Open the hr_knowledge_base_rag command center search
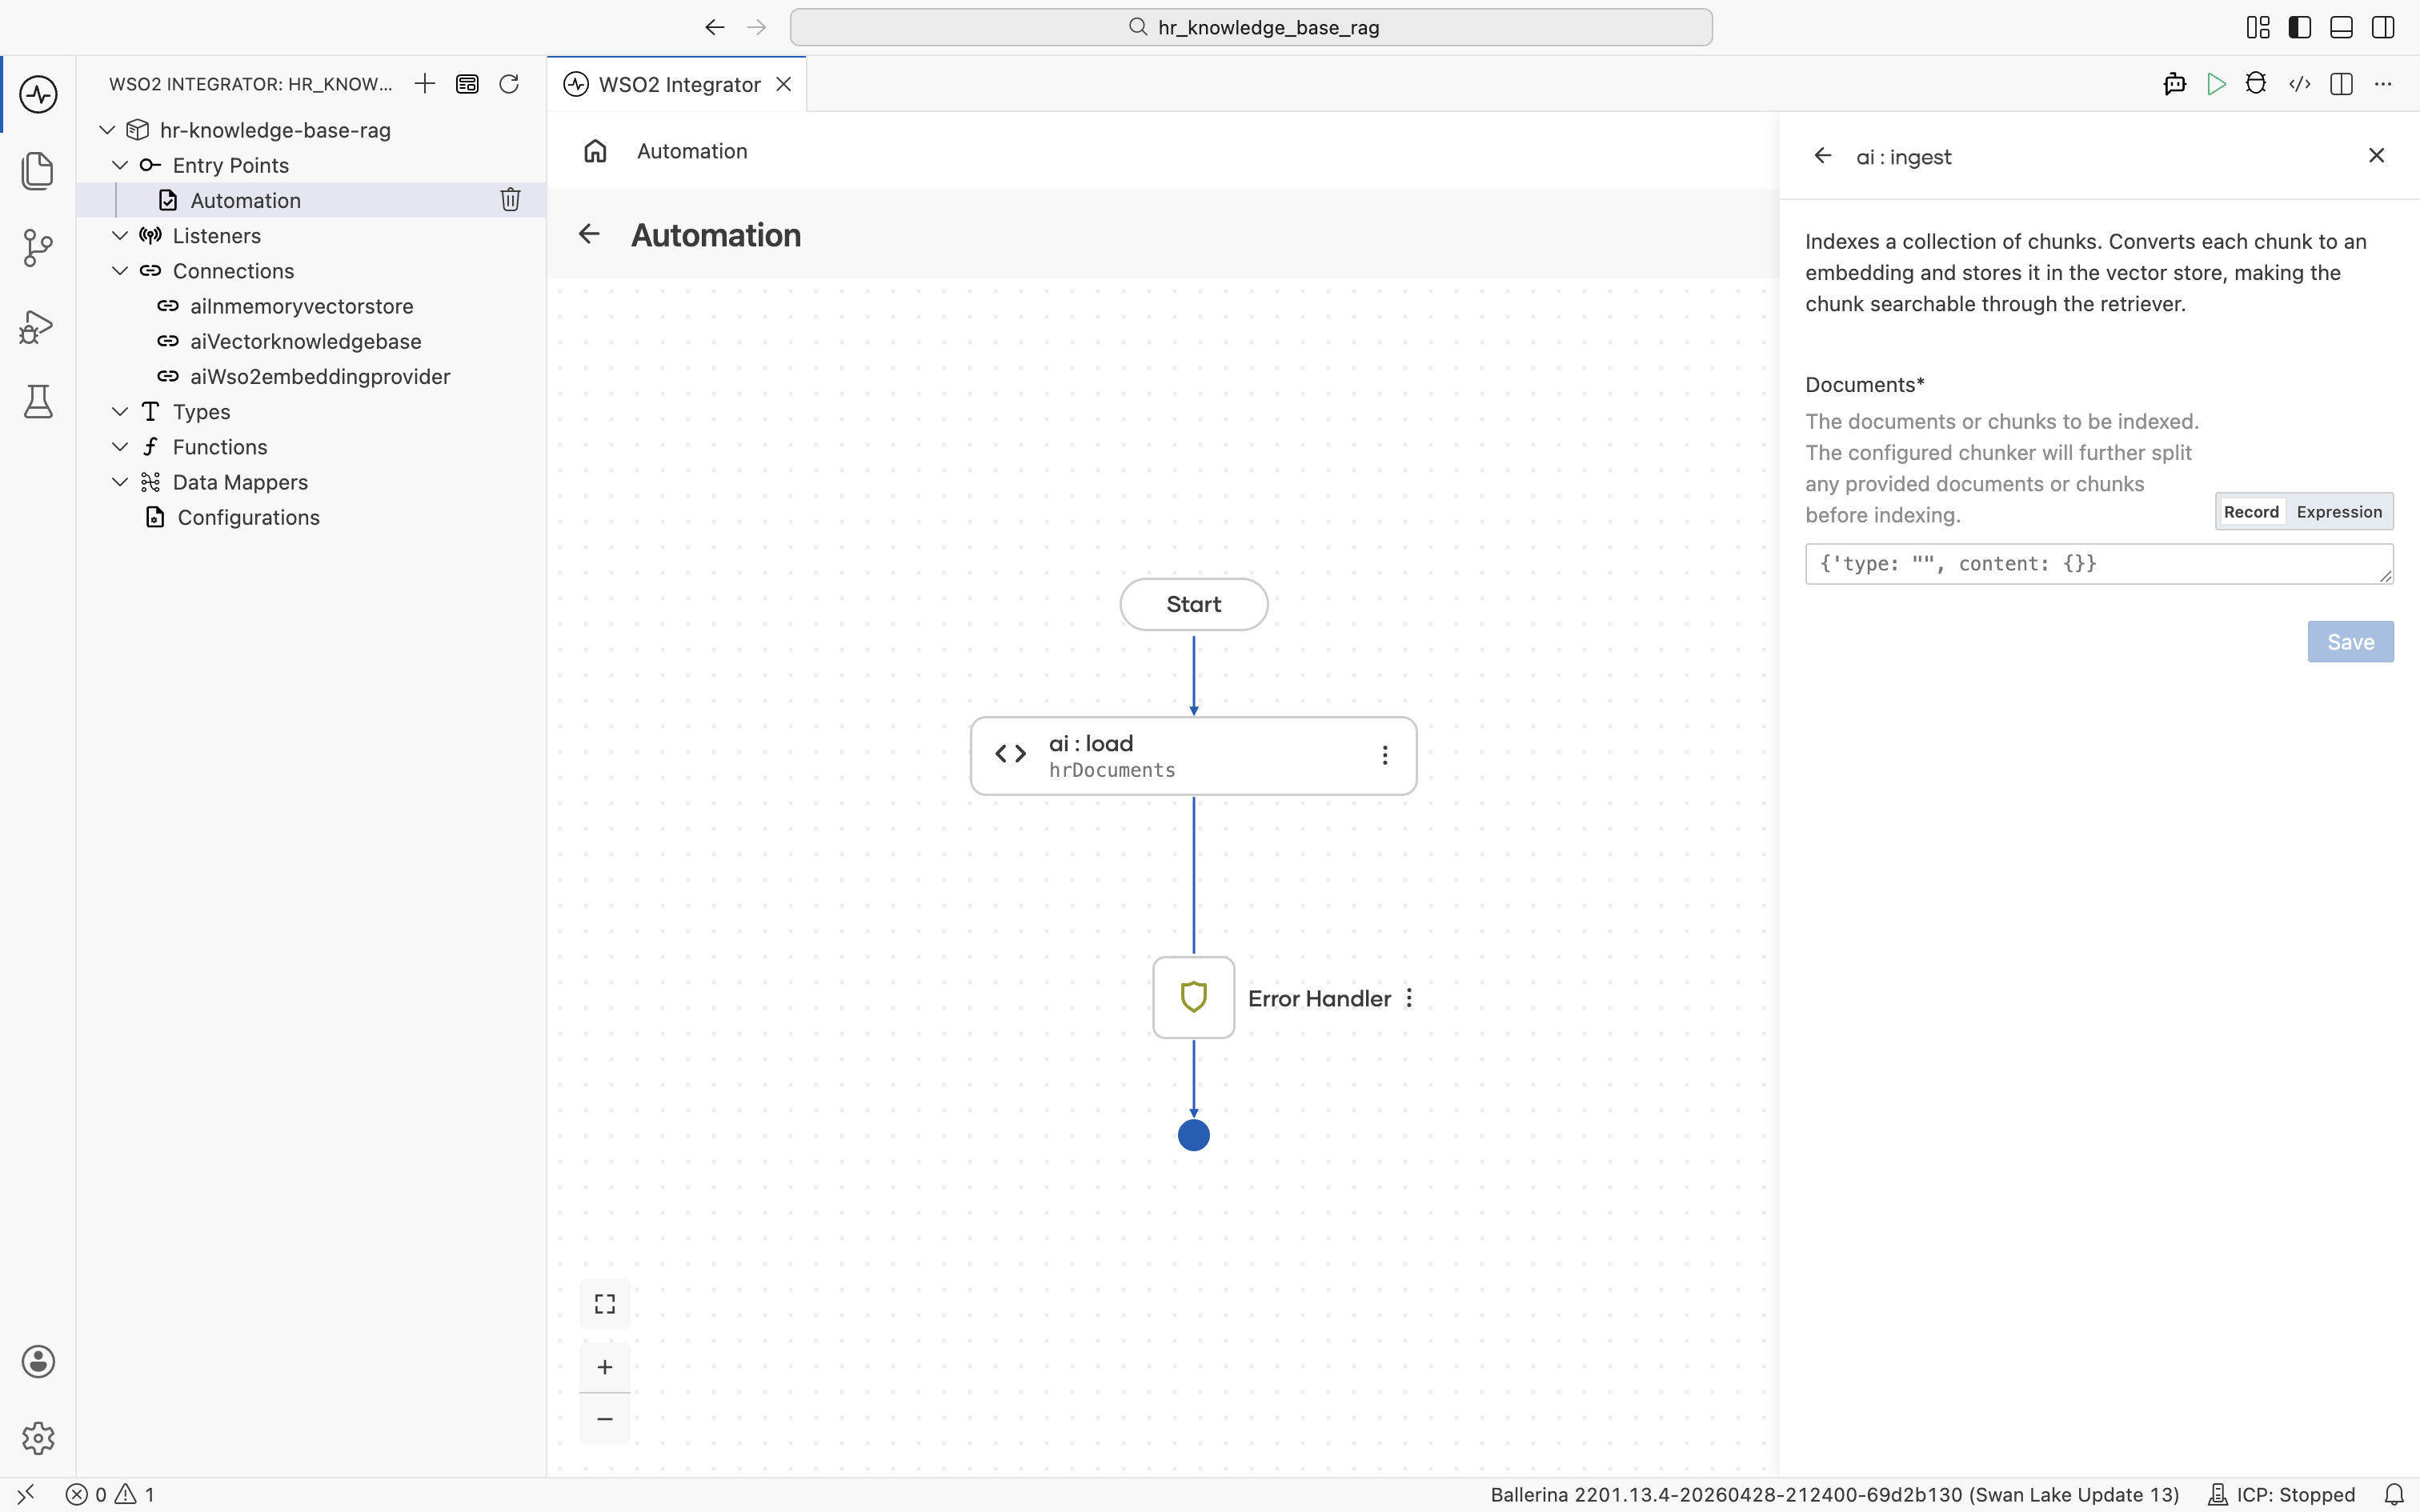The image size is (2420, 1512). click(1251, 27)
